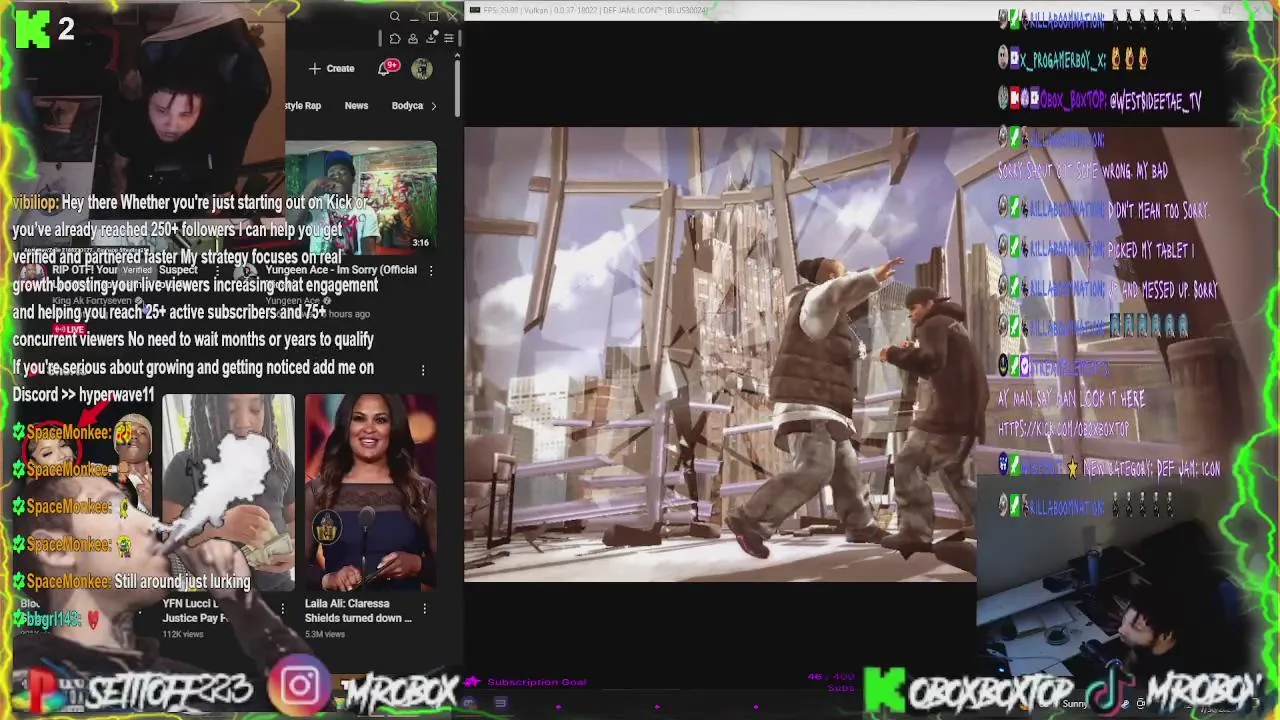Viewport: 1280px width, 720px height.
Task: Expand category chips with right arrow
Action: (433, 105)
